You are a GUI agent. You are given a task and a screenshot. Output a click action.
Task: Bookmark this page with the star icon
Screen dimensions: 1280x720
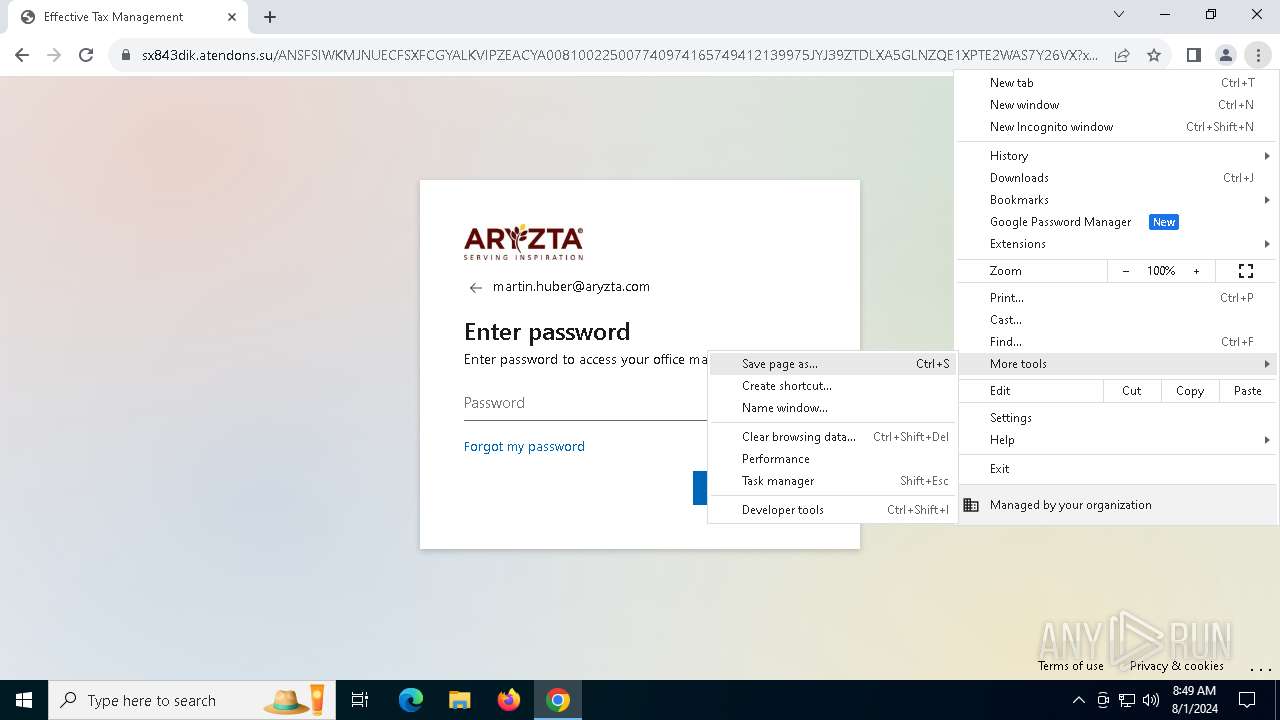coord(1154,55)
